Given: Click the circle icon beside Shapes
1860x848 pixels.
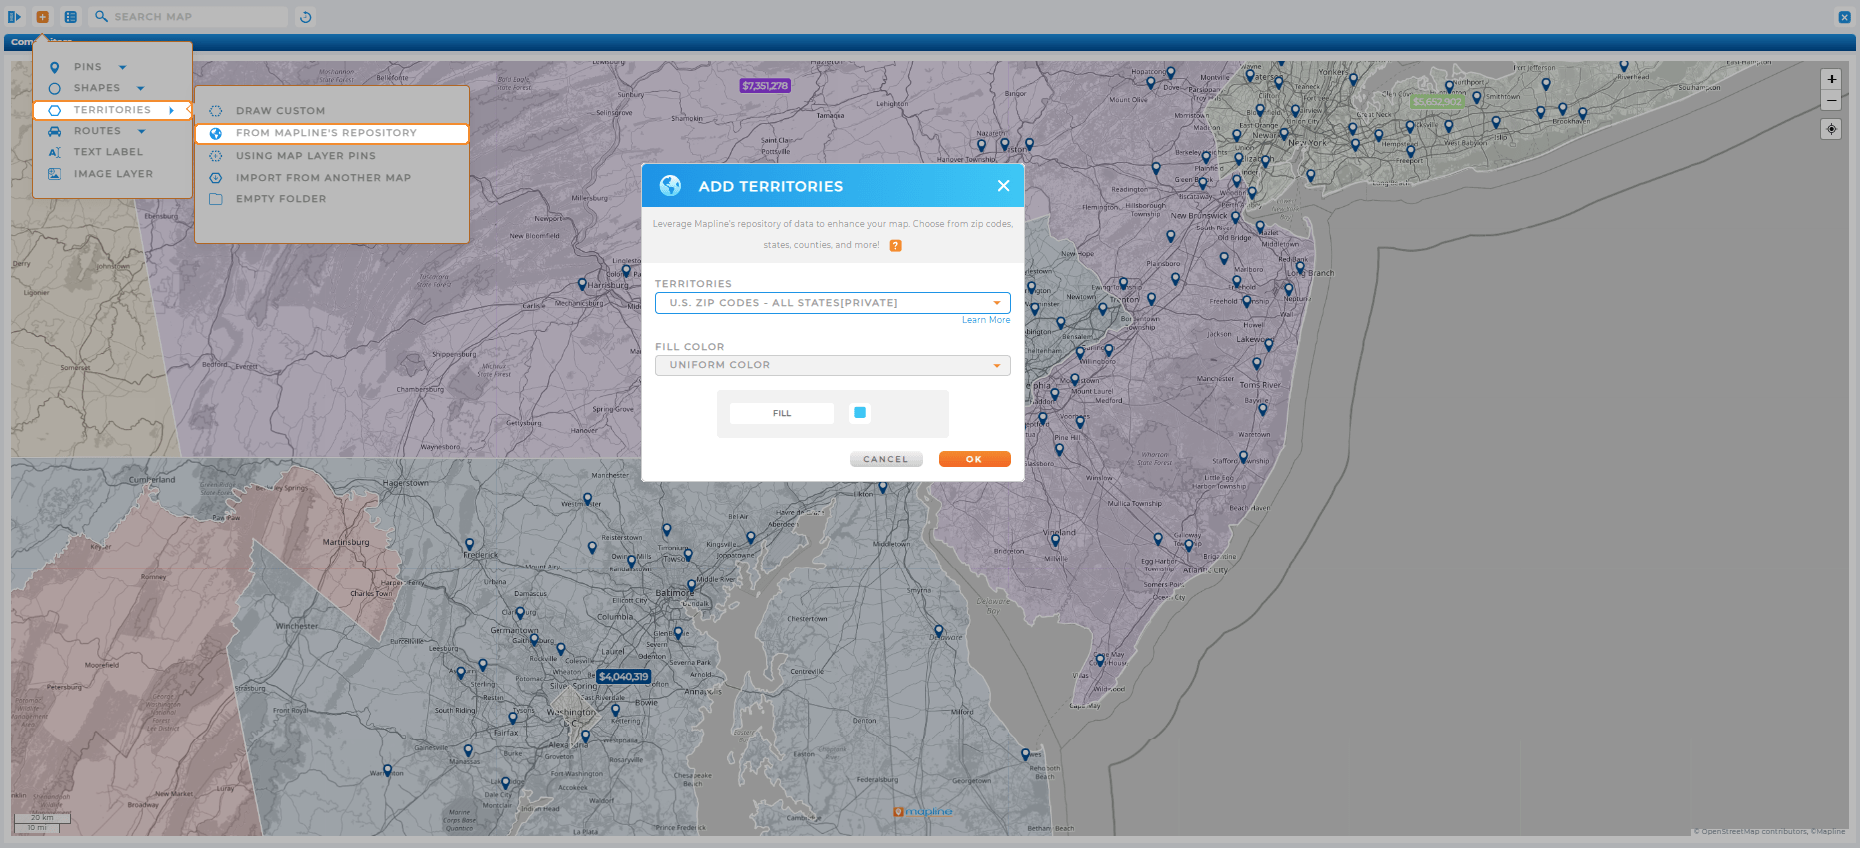Looking at the screenshot, I should (55, 89).
